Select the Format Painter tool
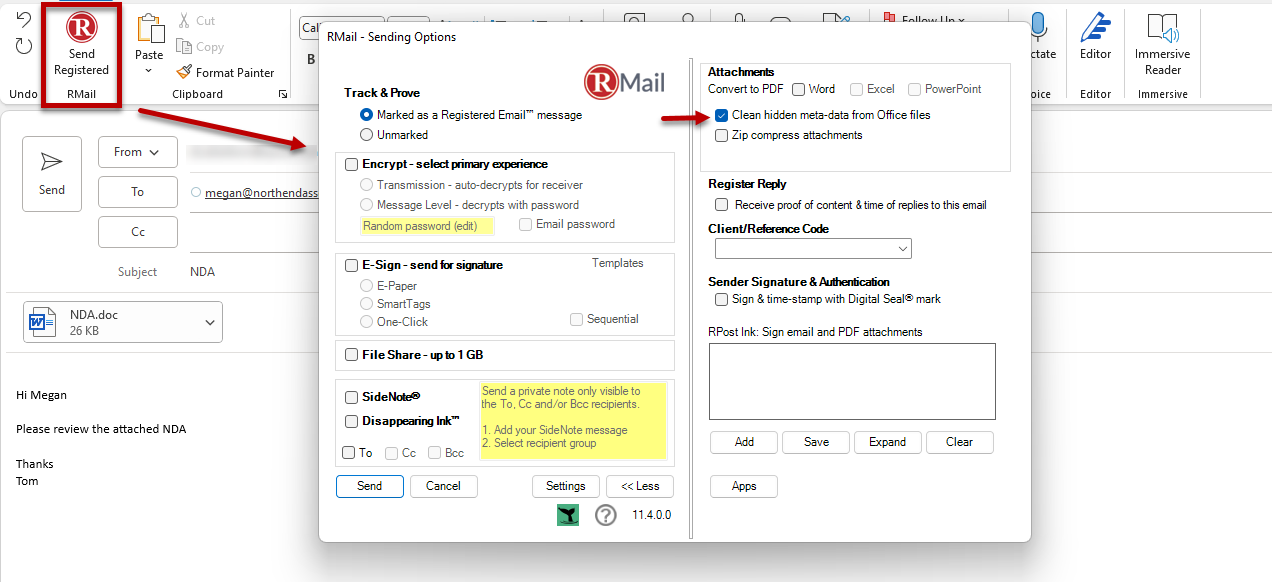The height and width of the screenshot is (582, 1272). (x=226, y=72)
